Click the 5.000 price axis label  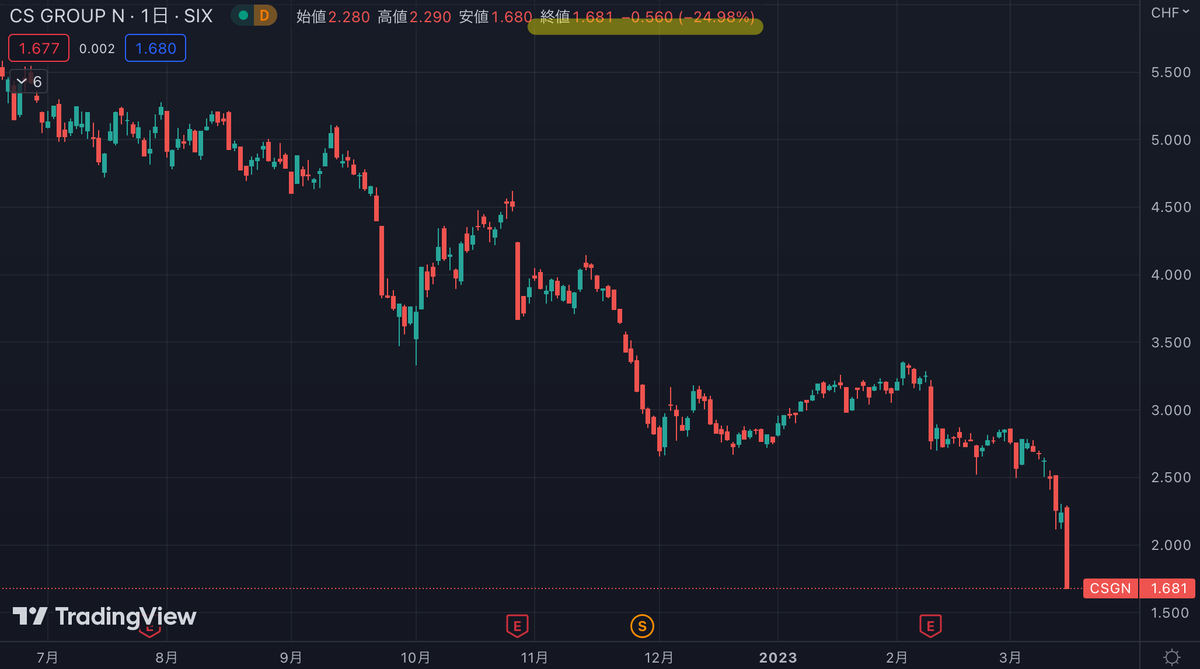click(x=1171, y=139)
